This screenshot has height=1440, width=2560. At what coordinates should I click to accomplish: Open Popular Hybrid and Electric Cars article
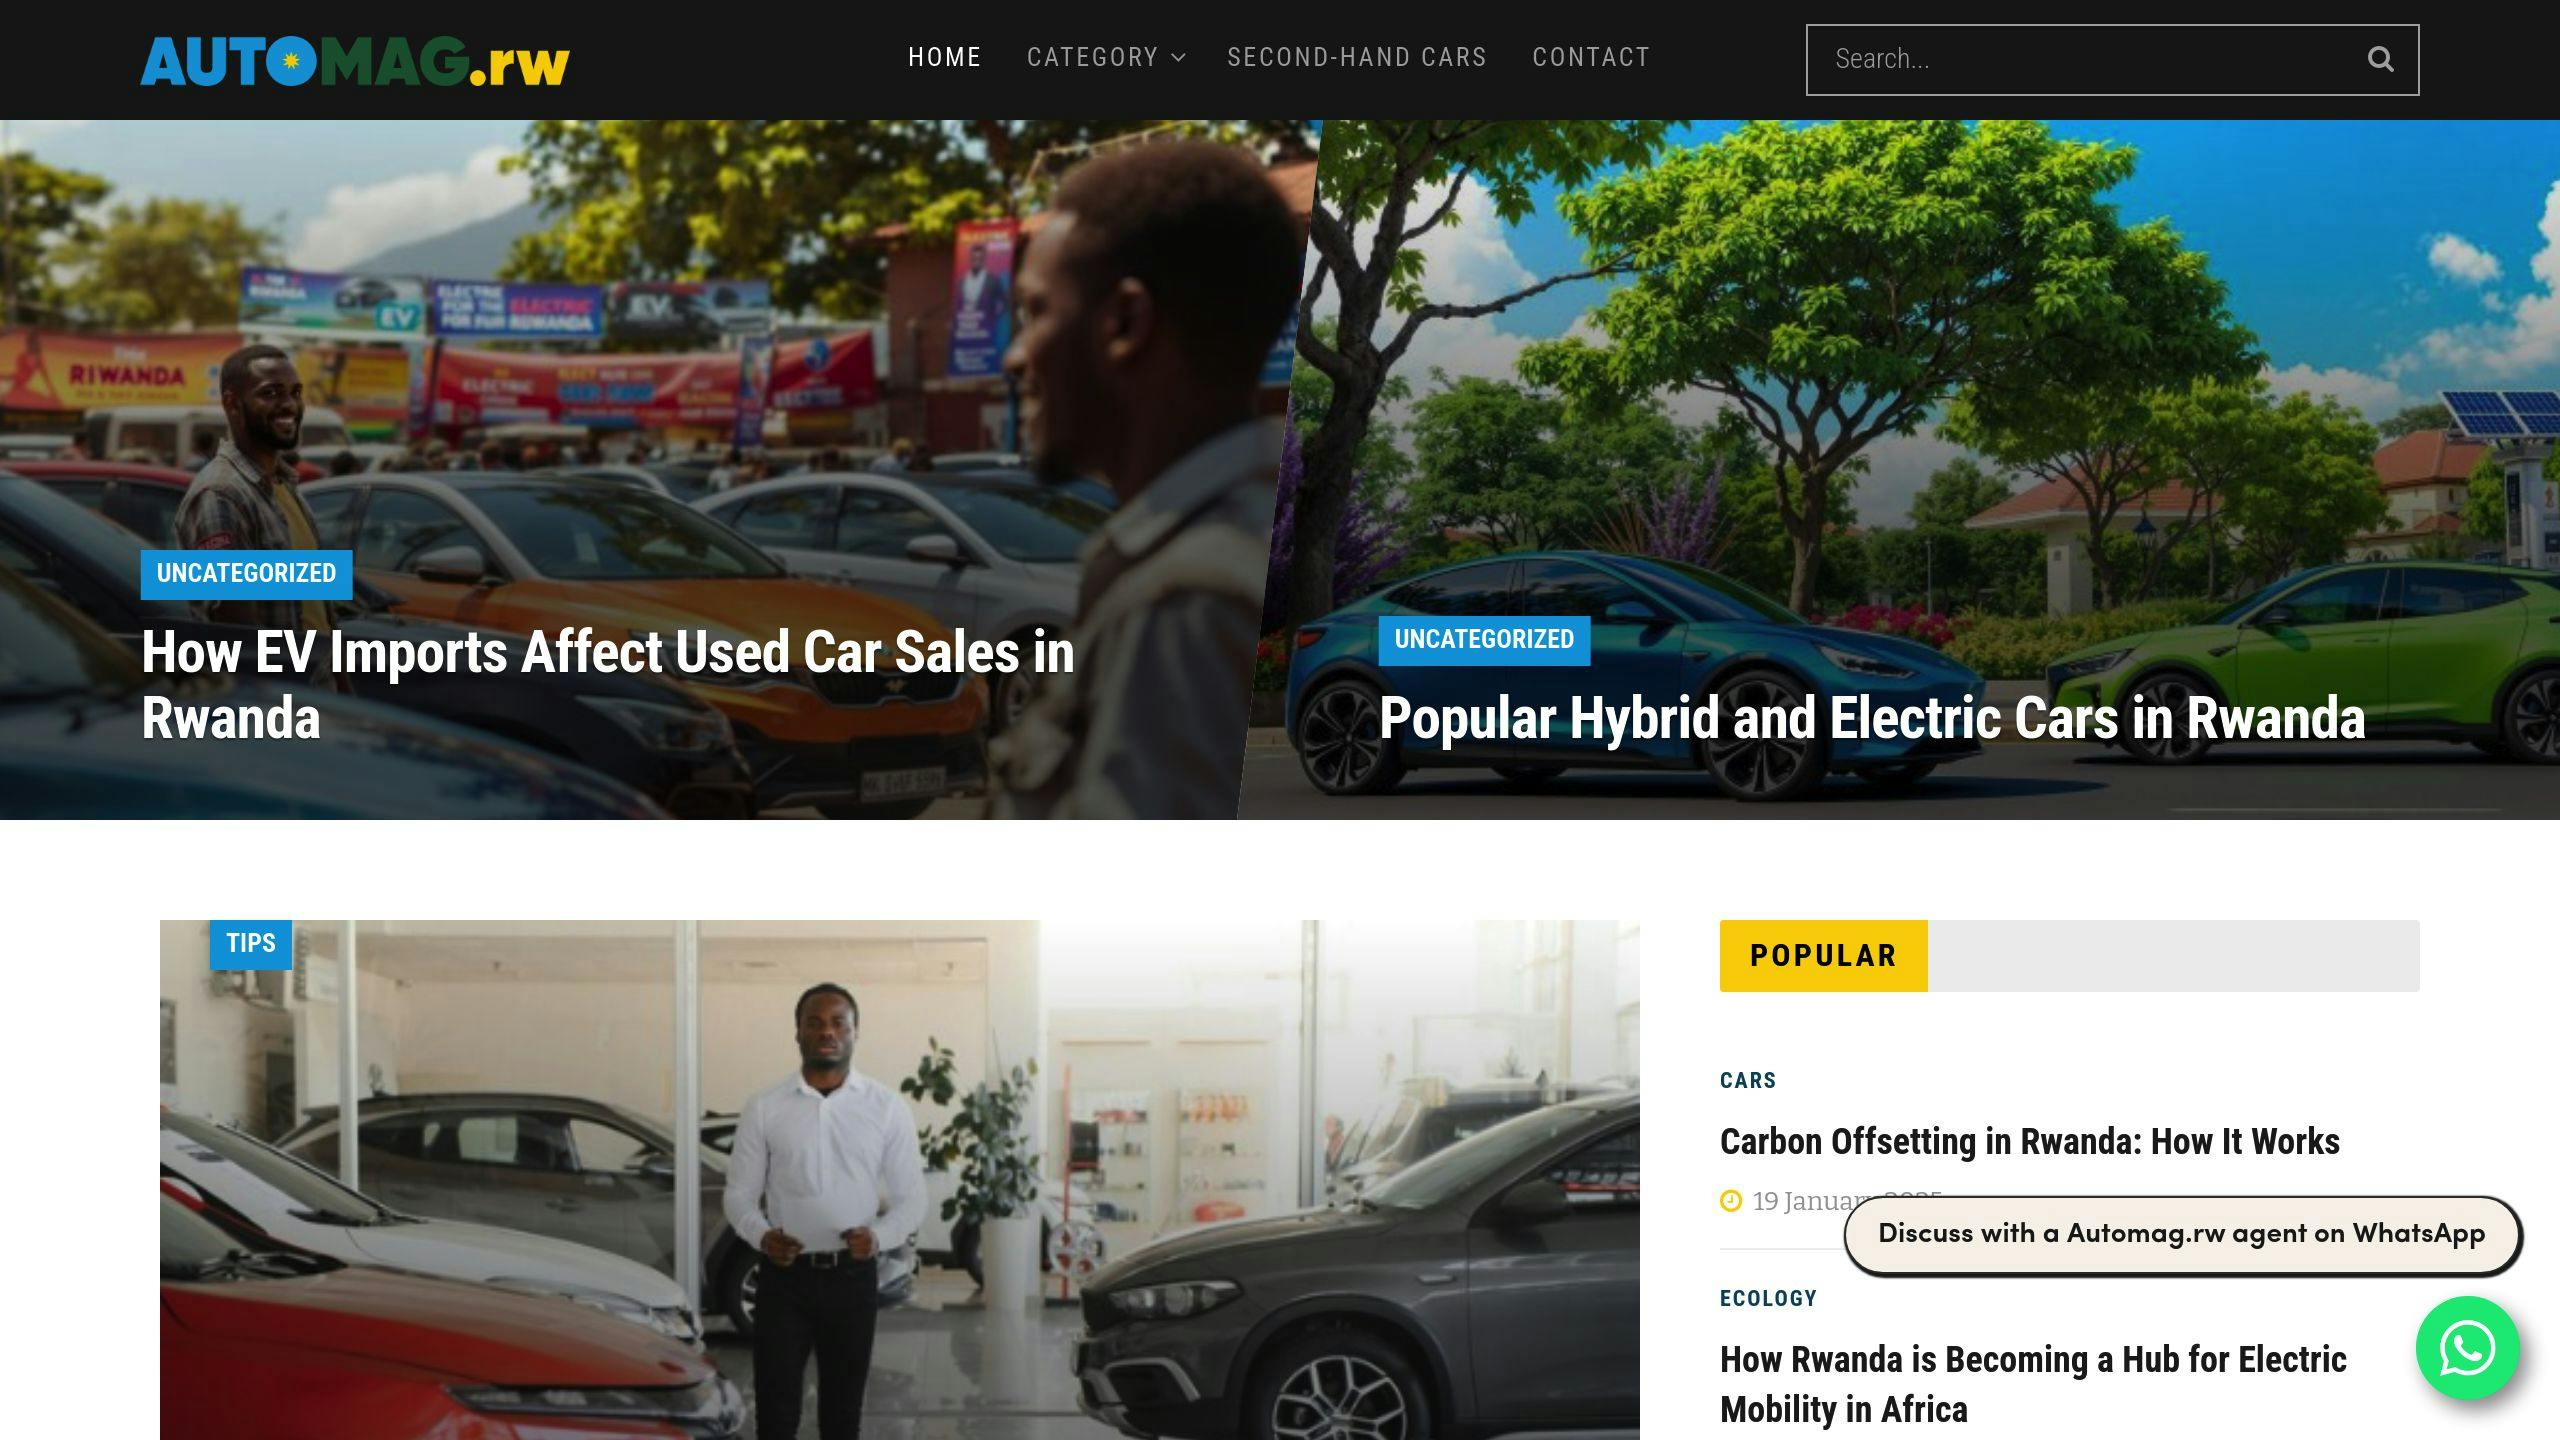[x=1872, y=718]
